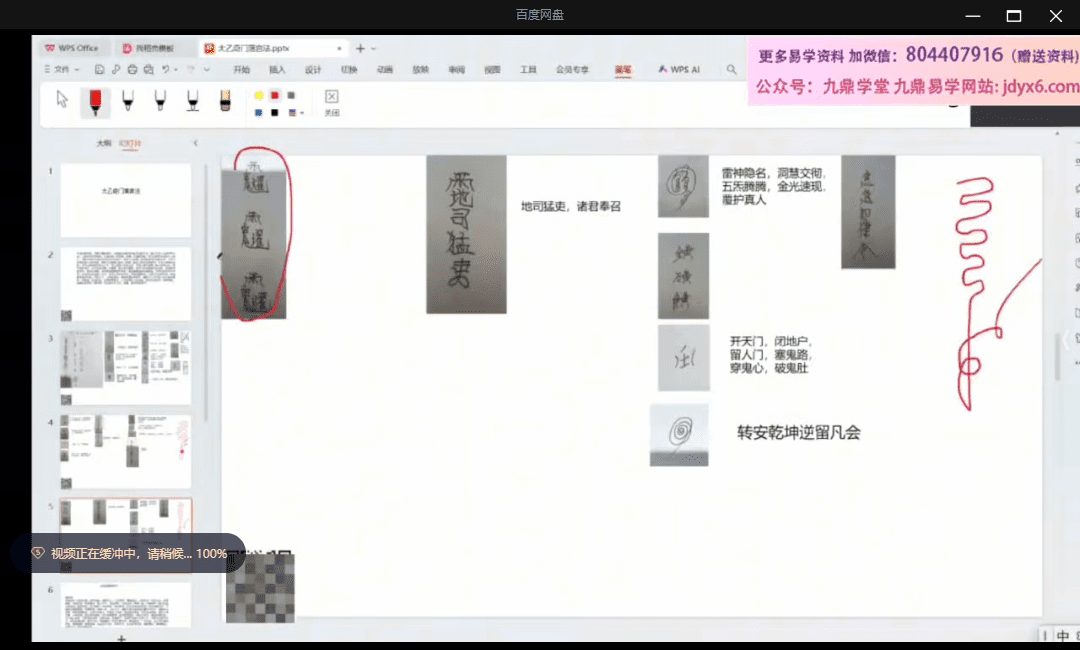Select the arrow cursor tool

pos(62,100)
